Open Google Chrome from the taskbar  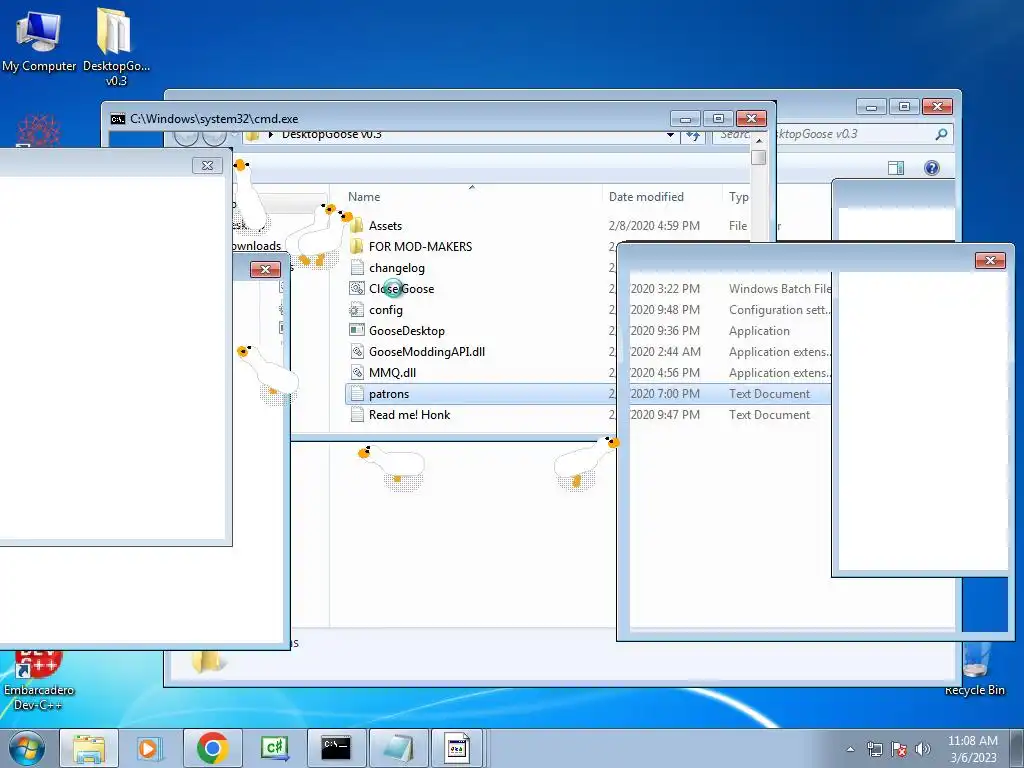[x=212, y=748]
